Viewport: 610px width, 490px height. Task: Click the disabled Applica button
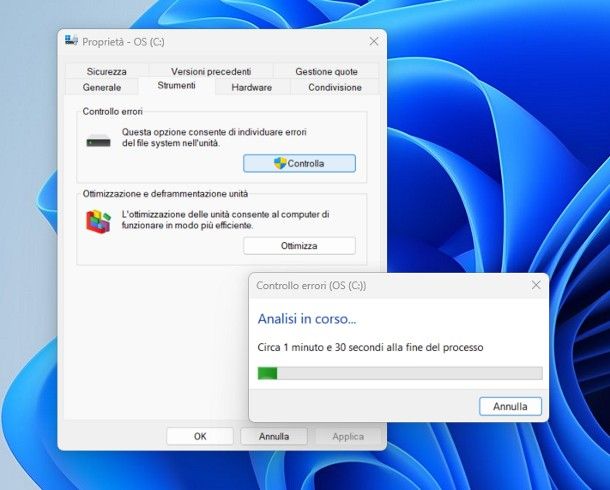(348, 436)
